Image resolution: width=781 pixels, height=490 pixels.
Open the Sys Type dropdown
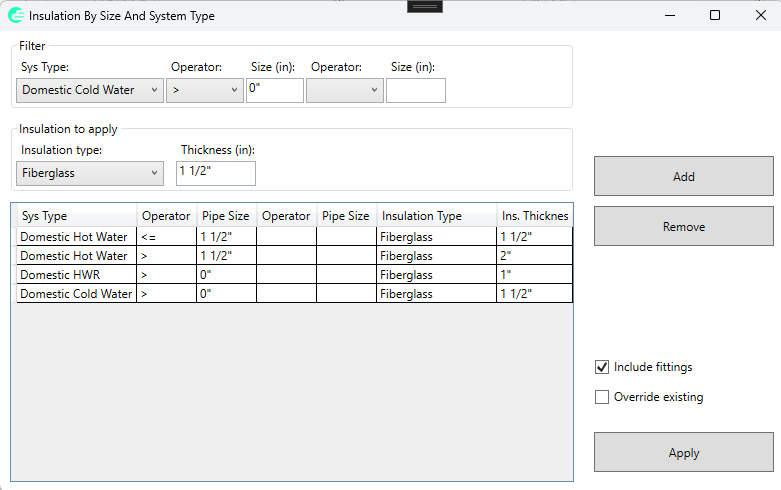[x=89, y=90]
